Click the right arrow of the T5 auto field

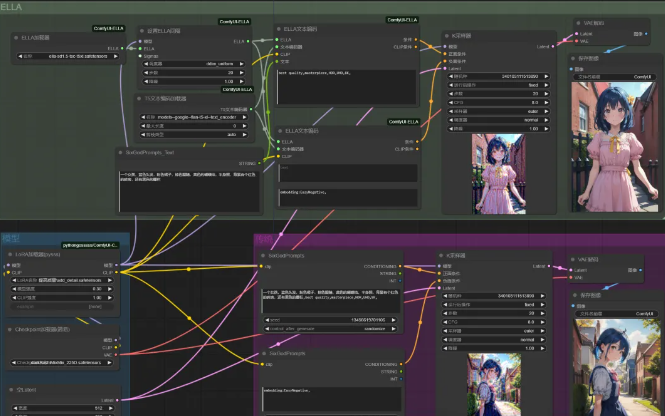coord(245,134)
